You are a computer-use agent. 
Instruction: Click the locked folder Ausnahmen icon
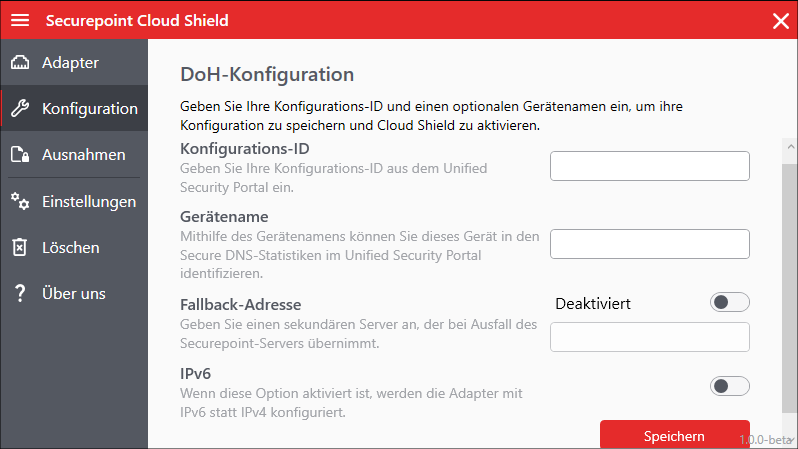[x=20, y=155]
